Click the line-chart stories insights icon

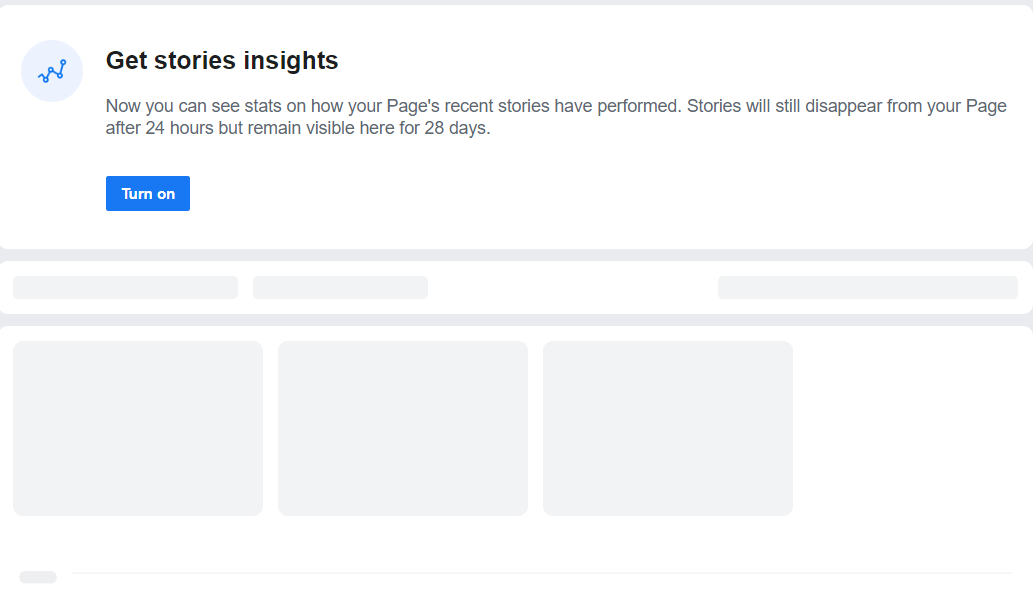coord(51,71)
